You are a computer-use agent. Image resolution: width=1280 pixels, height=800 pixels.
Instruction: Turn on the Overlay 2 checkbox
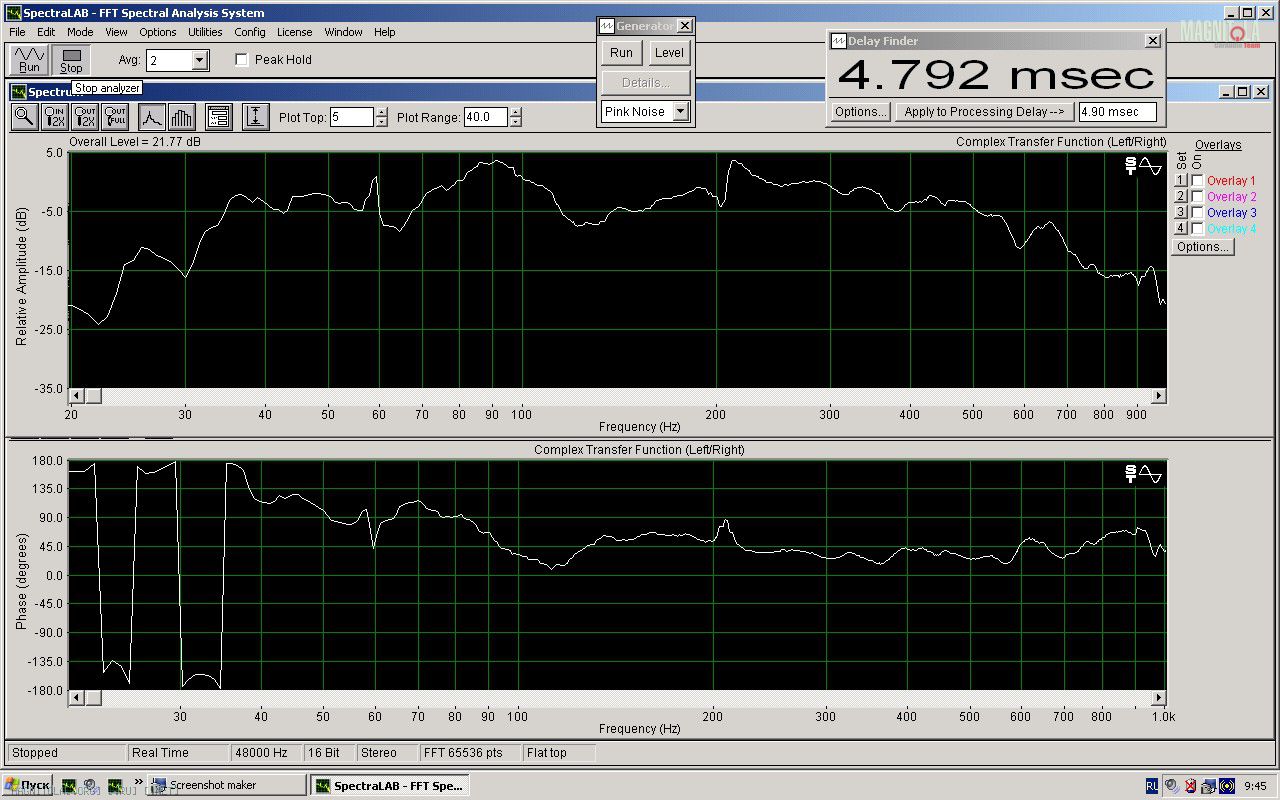[x=1197, y=197]
